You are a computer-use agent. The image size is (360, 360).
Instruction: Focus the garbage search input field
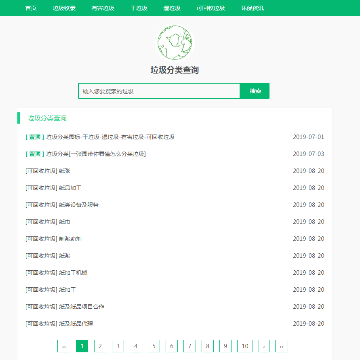click(x=159, y=91)
